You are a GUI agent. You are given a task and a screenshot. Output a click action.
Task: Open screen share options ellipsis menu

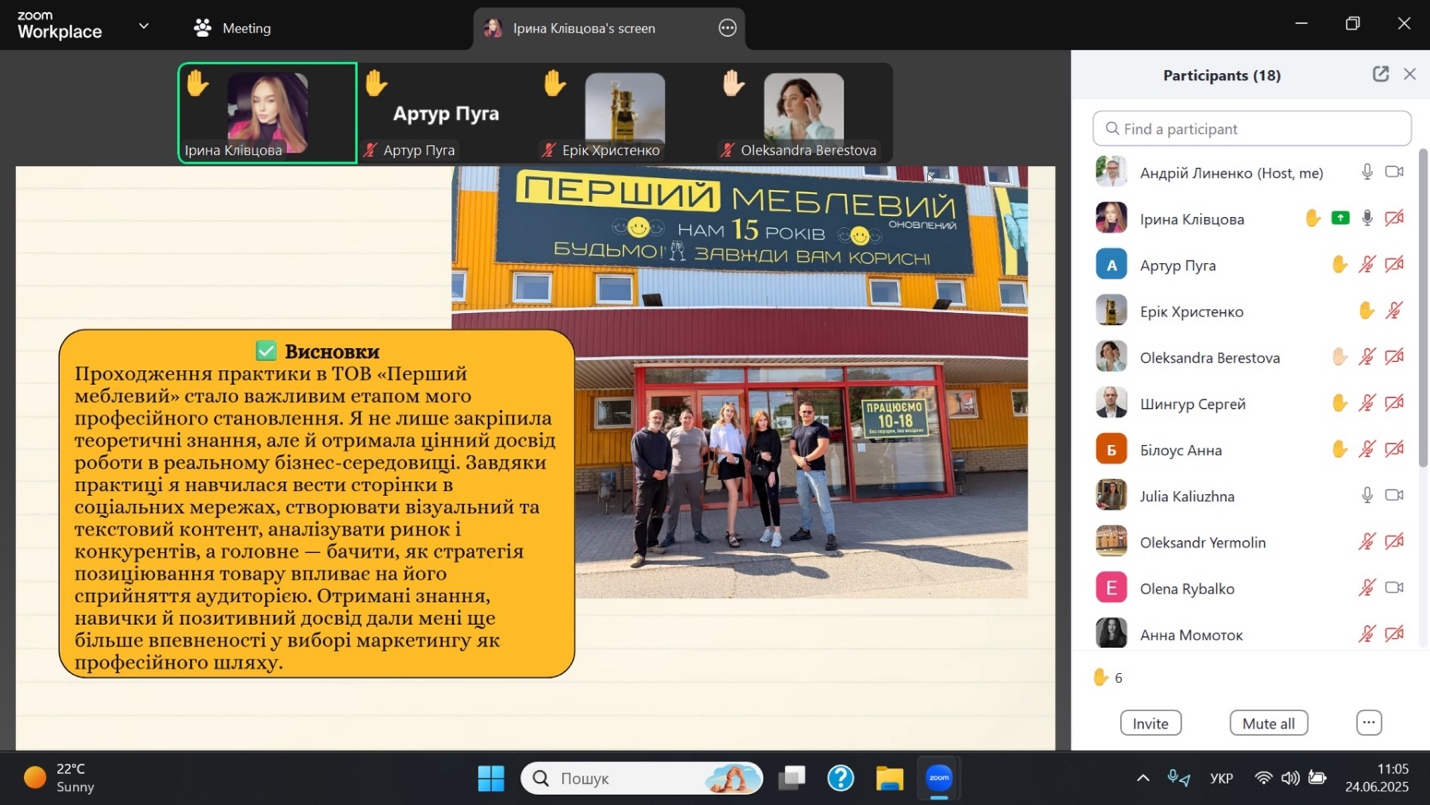click(728, 28)
